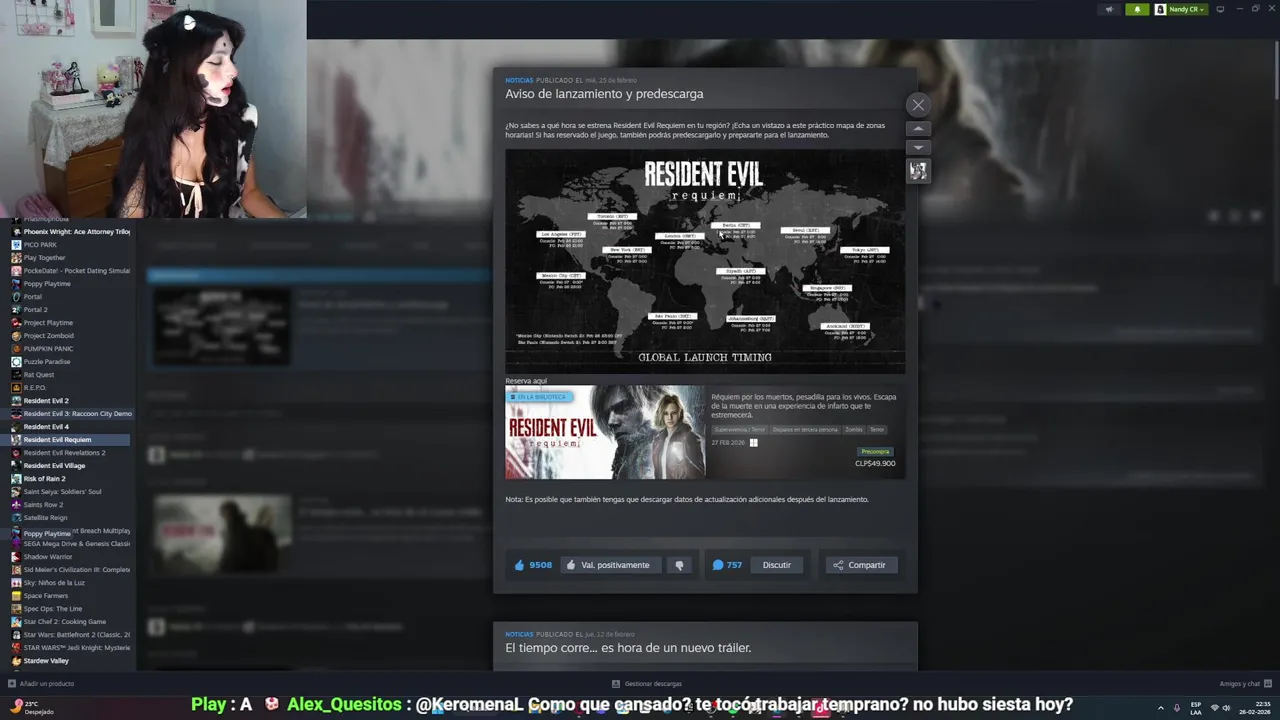
Task: Select Space Farmers in library list
Action: (70, 596)
